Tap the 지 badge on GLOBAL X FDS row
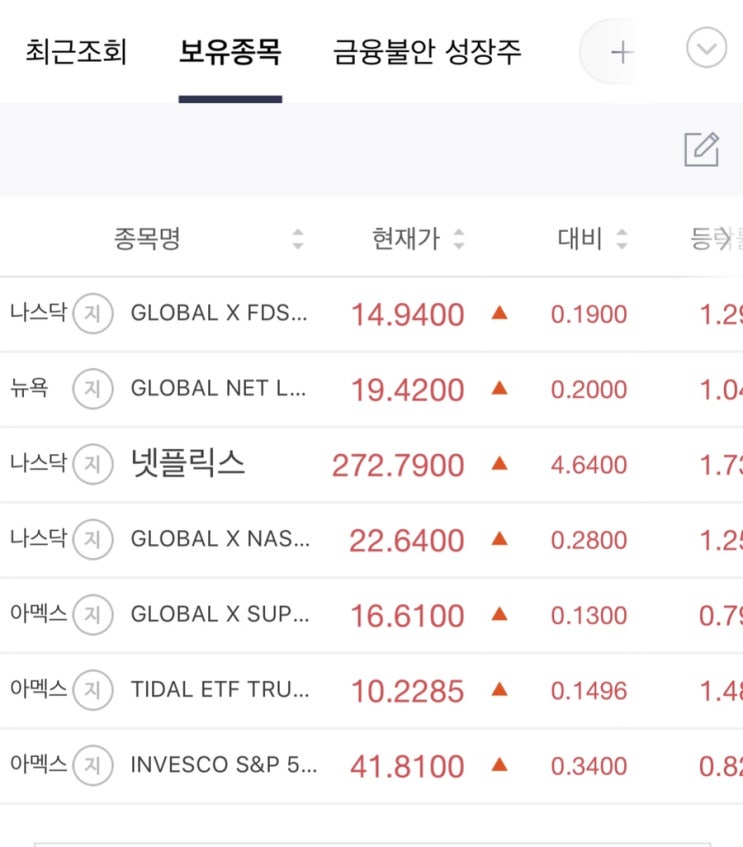Screen dimensions: 743x847 click(x=93, y=313)
